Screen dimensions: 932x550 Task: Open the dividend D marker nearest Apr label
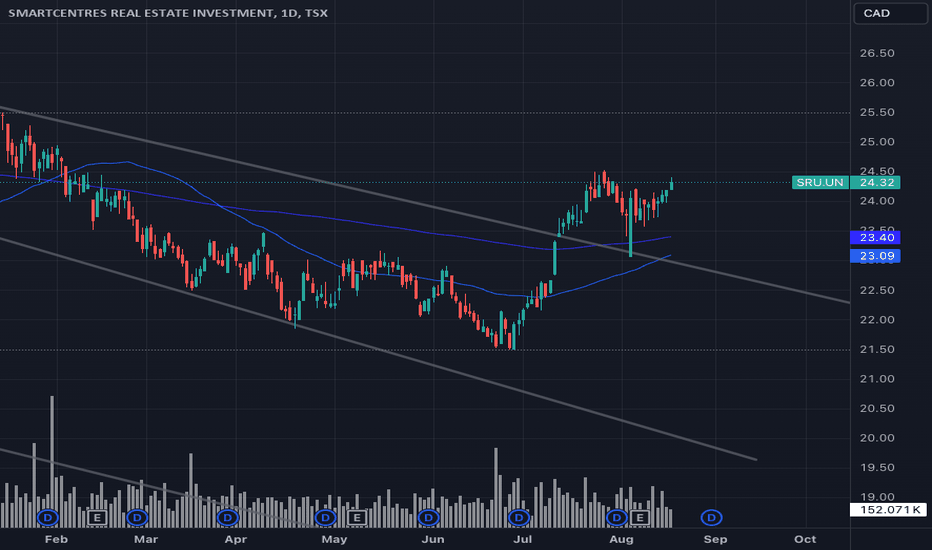click(227, 518)
